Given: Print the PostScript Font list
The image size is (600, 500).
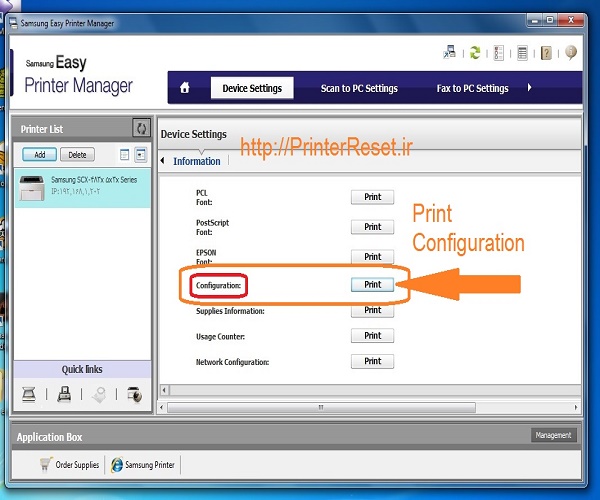Looking at the screenshot, I should click(372, 227).
